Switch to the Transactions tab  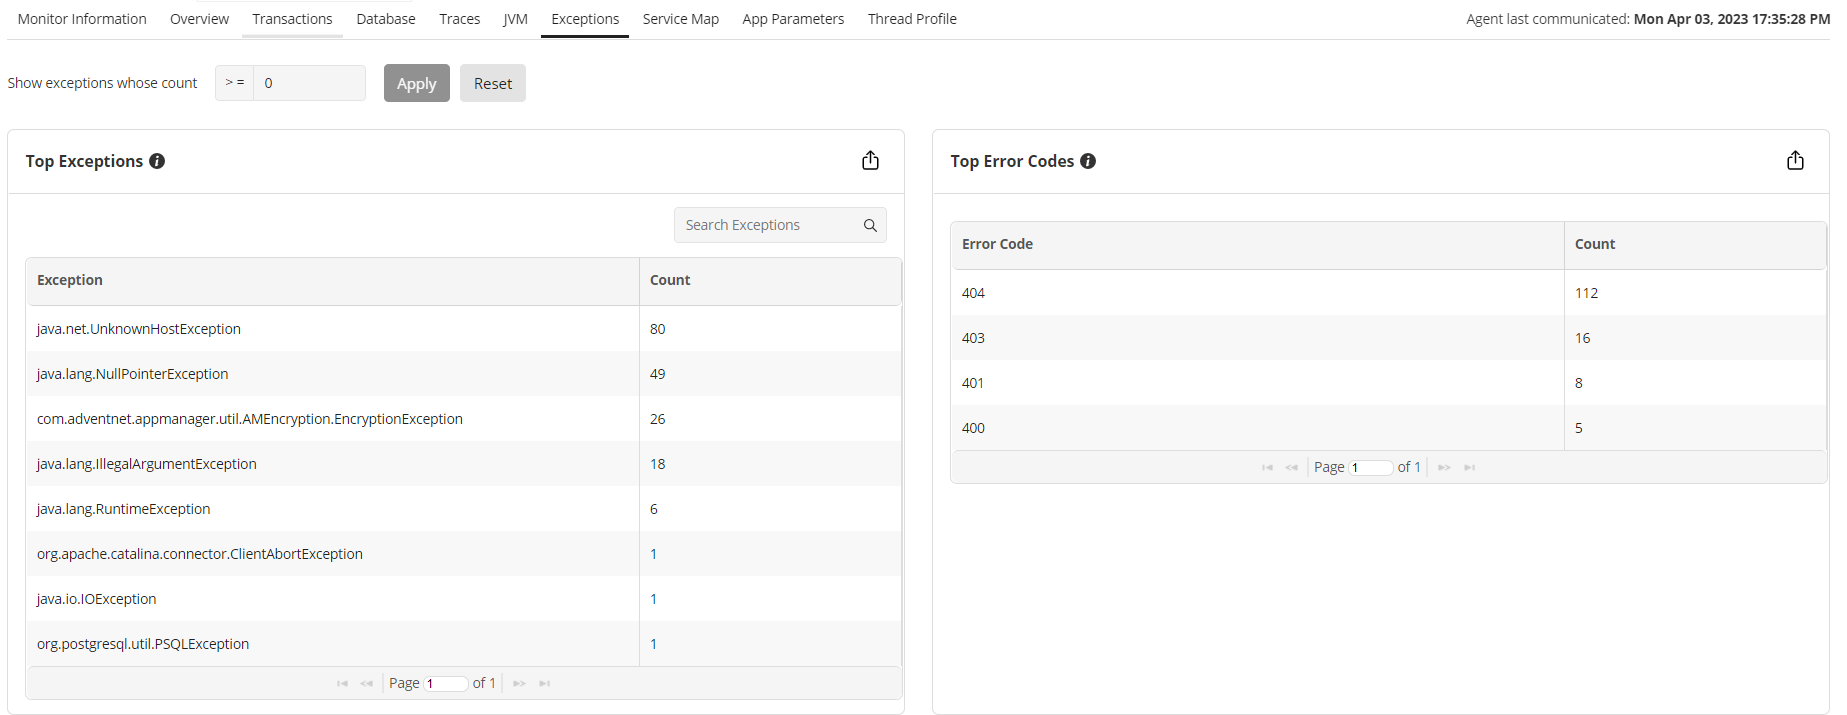[292, 19]
